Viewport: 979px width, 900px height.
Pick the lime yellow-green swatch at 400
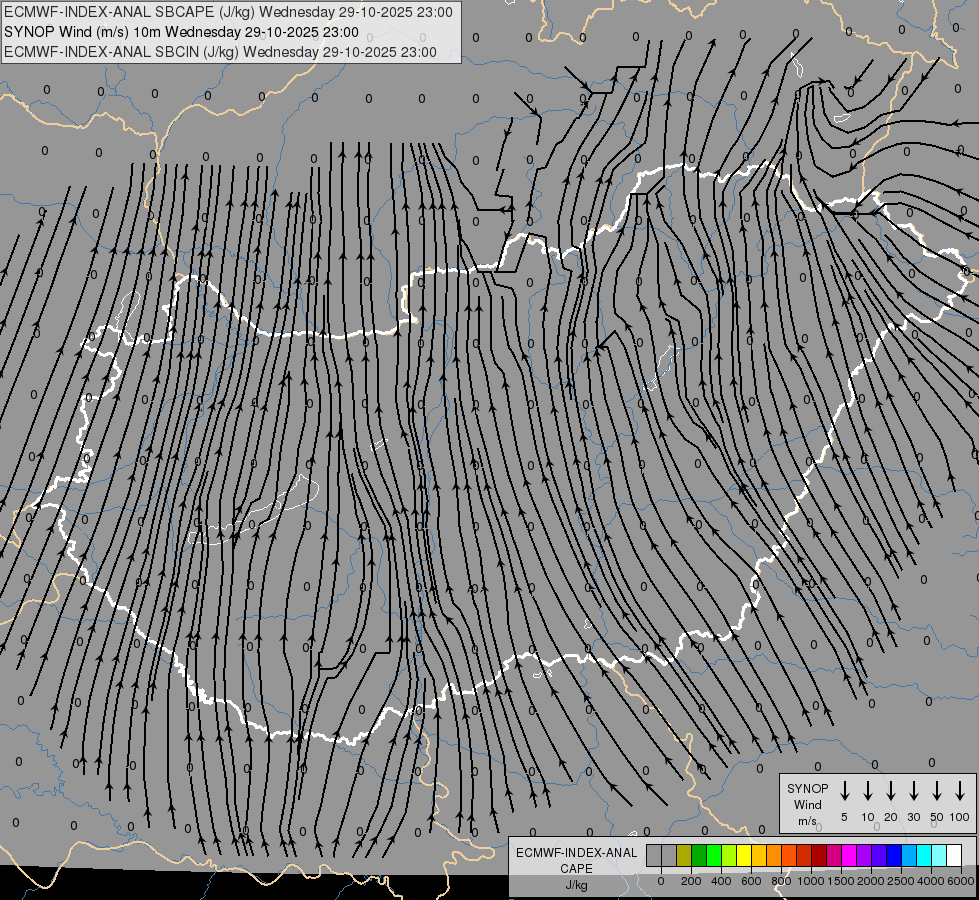click(729, 855)
